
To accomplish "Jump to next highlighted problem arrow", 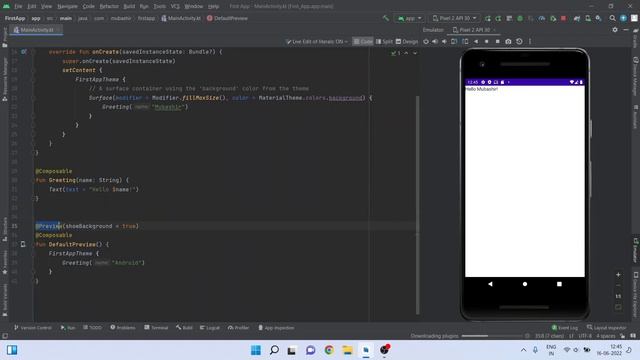I will point(415,53).
